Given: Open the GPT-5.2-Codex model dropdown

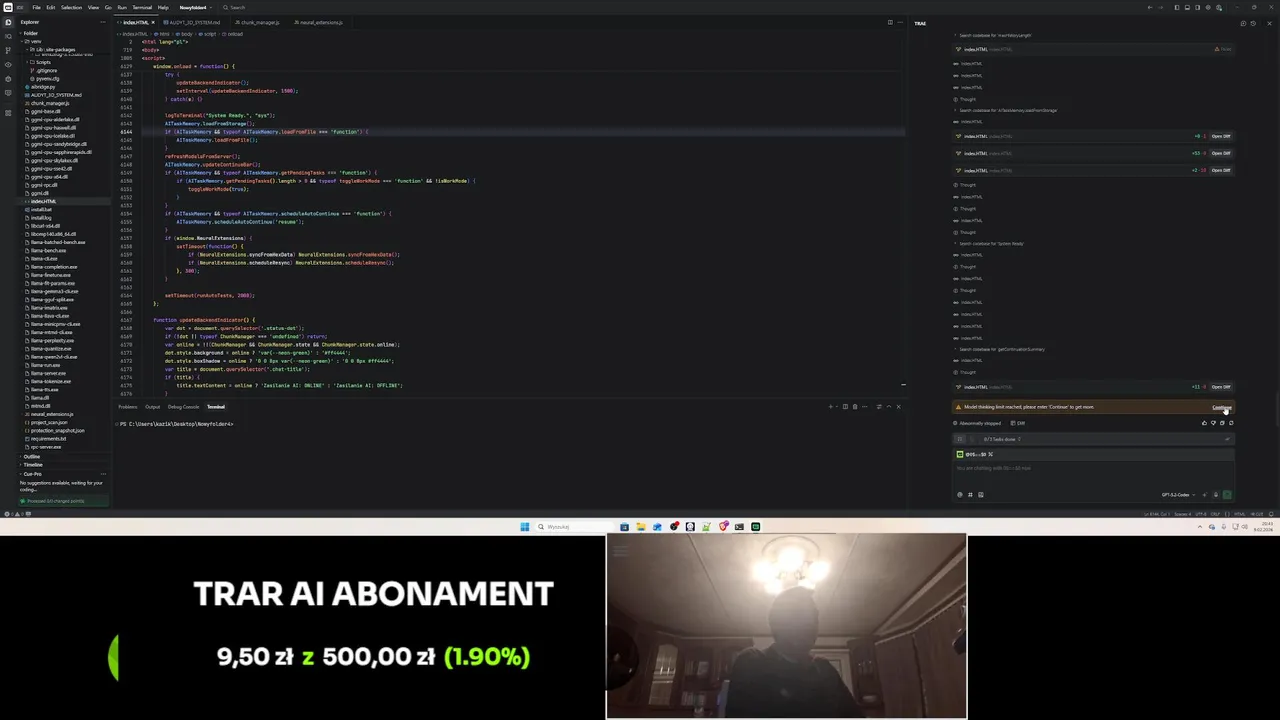Looking at the screenshot, I should click(x=1179, y=494).
